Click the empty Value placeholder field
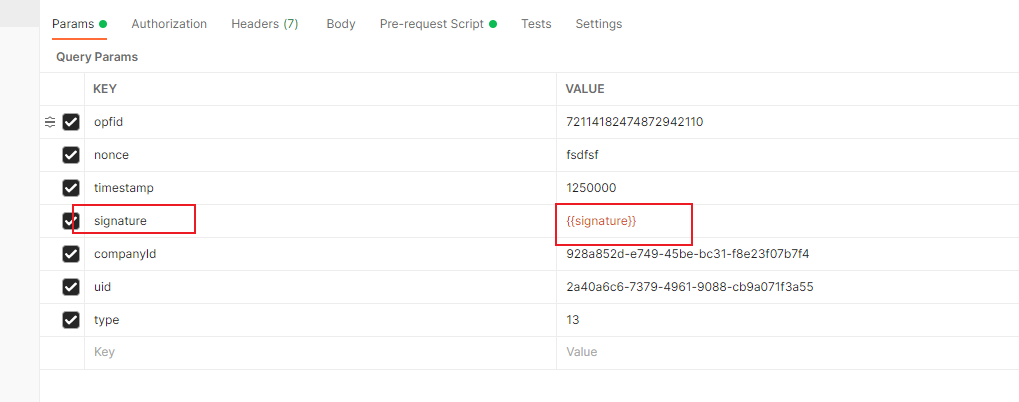This screenshot has height=402, width=1019. (788, 353)
